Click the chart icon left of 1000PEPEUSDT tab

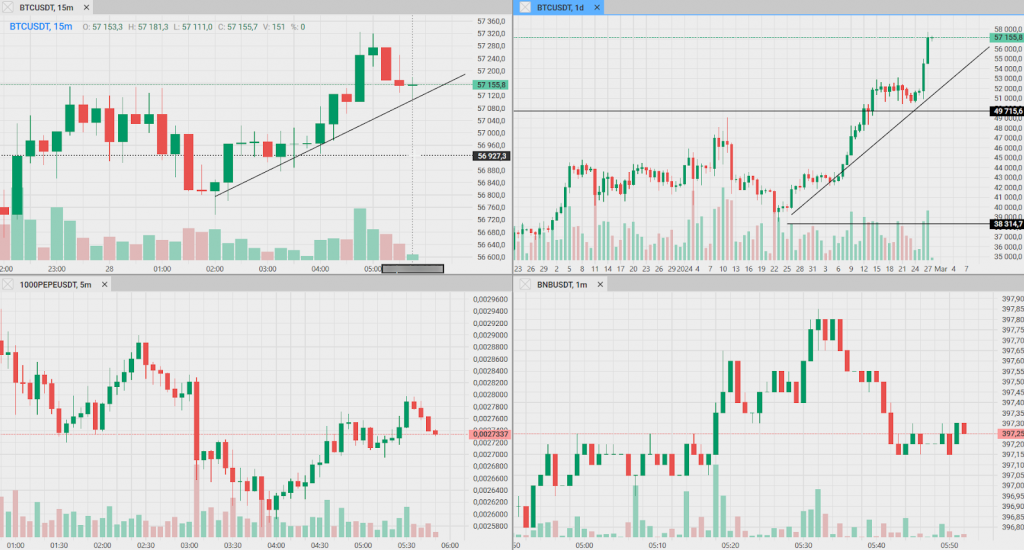tap(8, 284)
